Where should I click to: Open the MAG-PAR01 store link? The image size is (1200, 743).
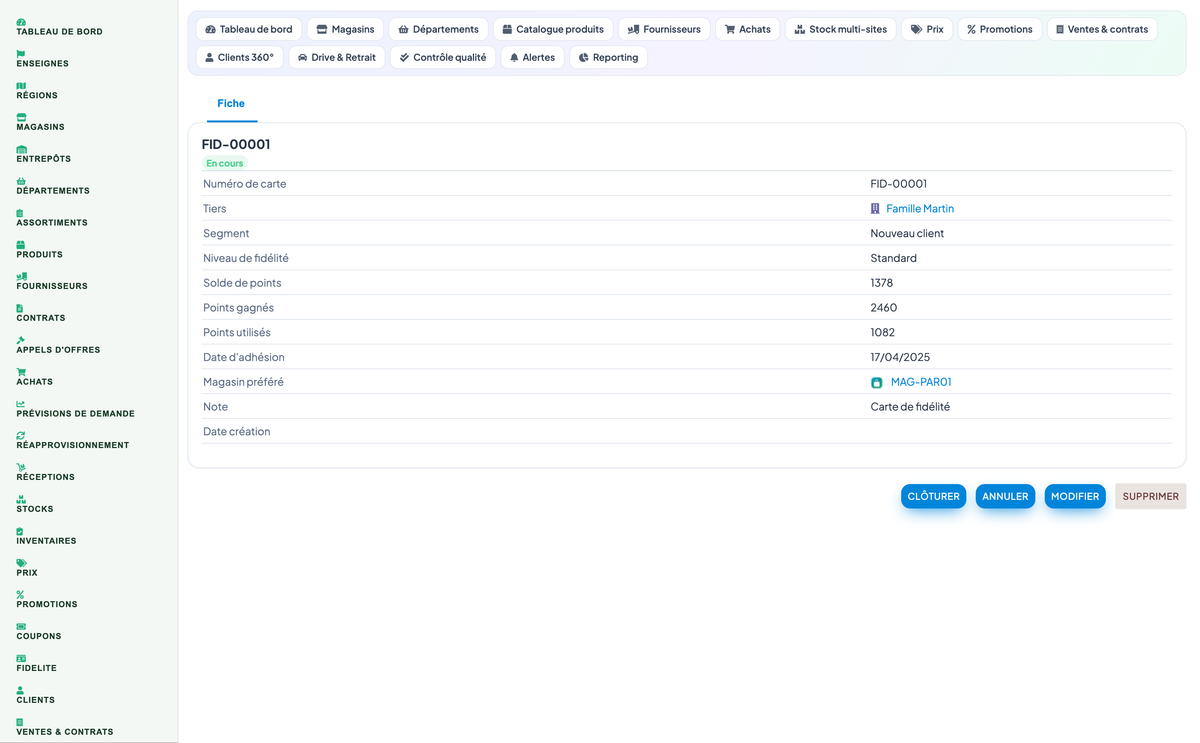coord(921,382)
